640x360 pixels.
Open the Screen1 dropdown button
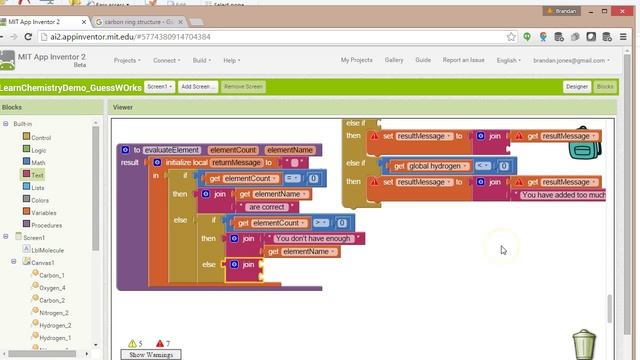(159, 87)
